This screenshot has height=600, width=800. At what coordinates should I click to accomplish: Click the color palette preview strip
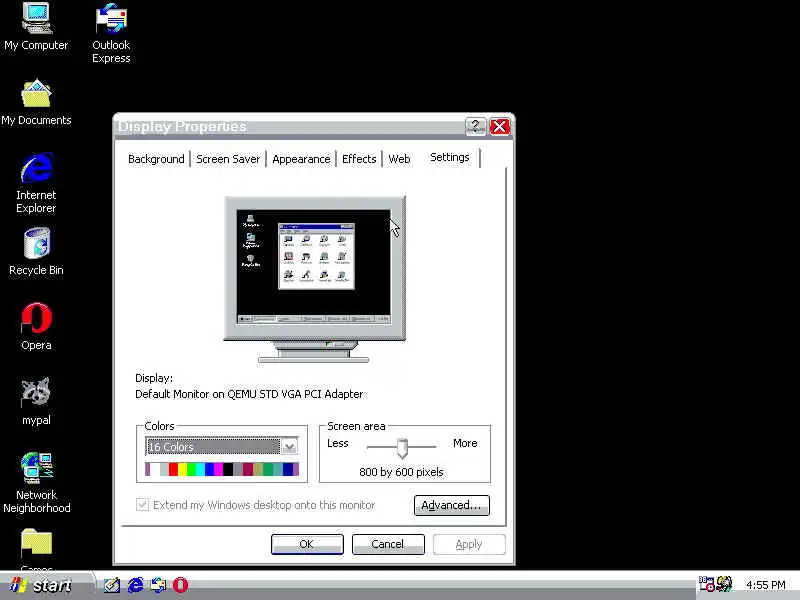coord(222,469)
